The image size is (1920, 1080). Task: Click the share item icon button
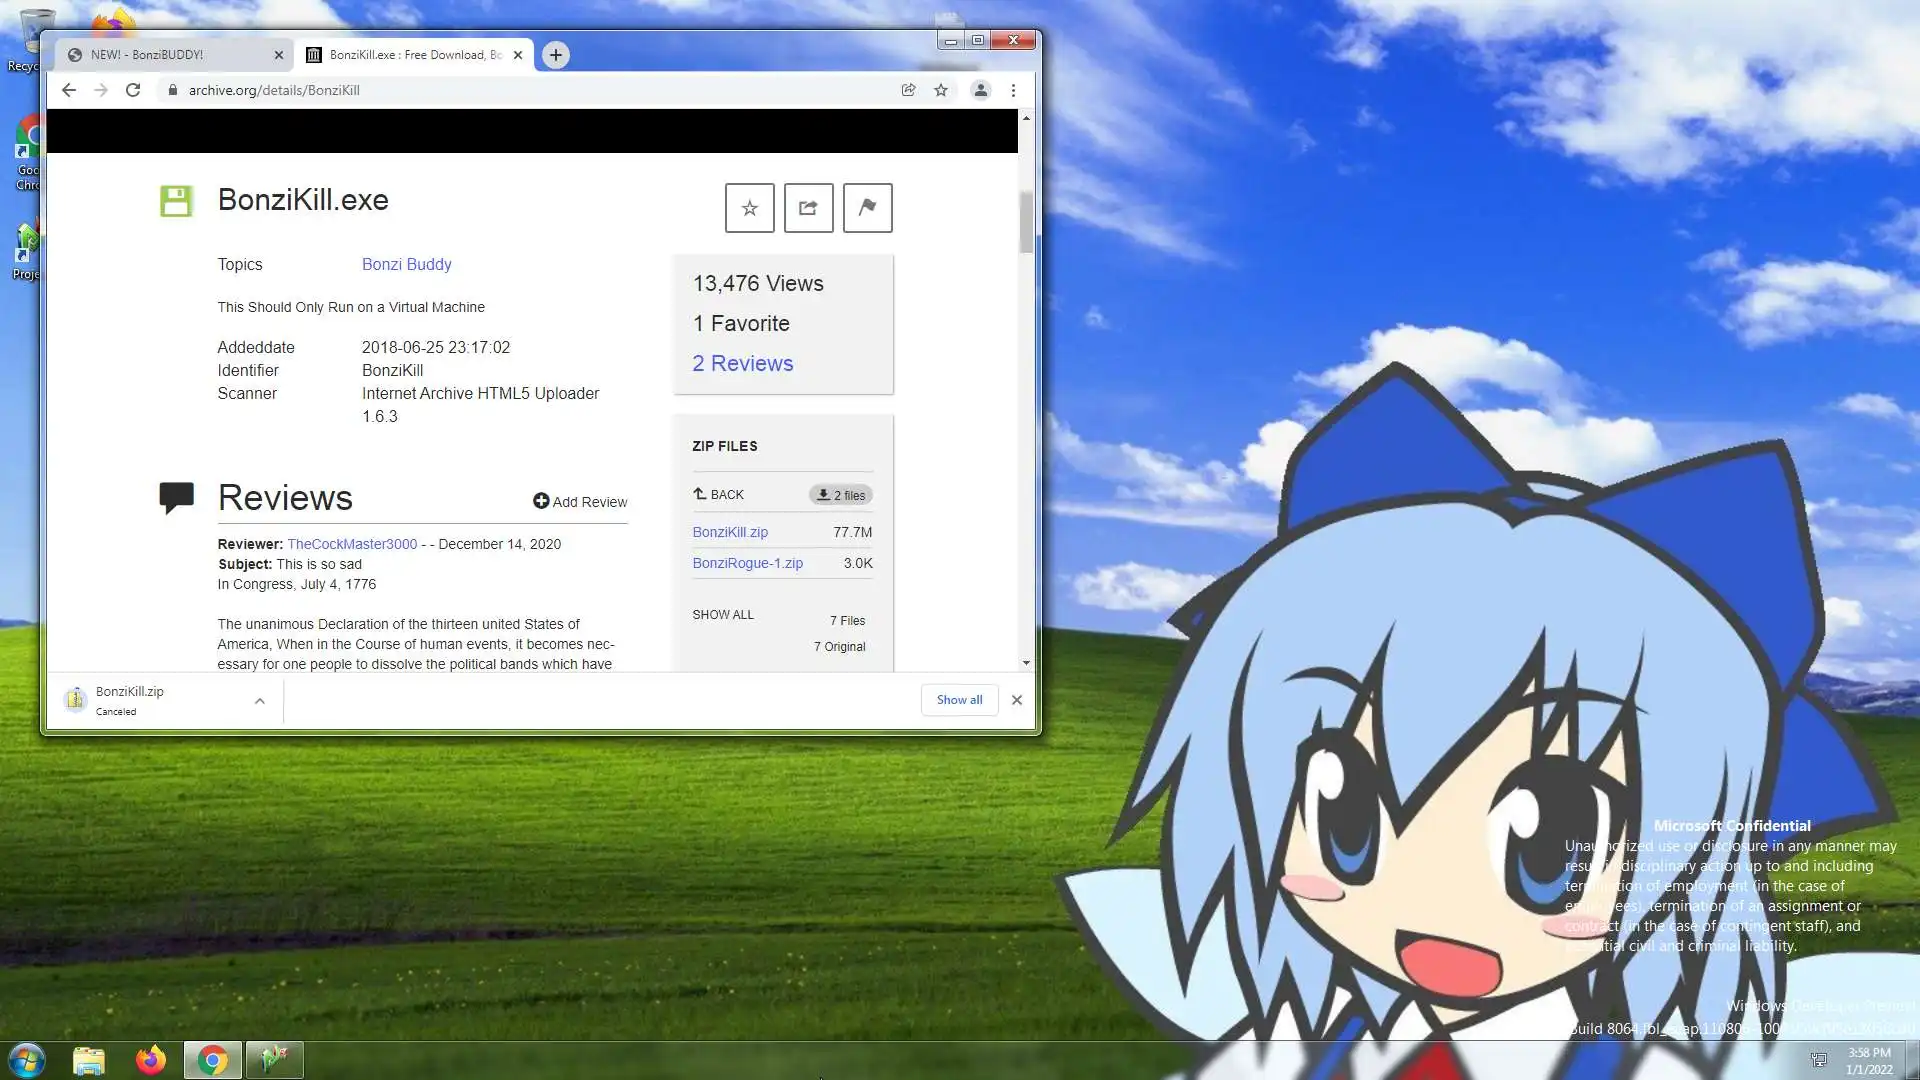[x=808, y=208]
